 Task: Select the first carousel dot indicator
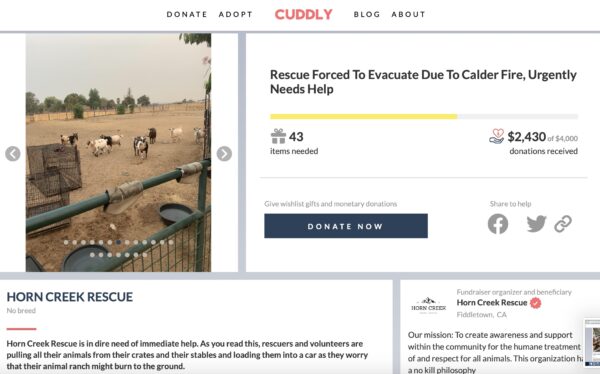66,242
